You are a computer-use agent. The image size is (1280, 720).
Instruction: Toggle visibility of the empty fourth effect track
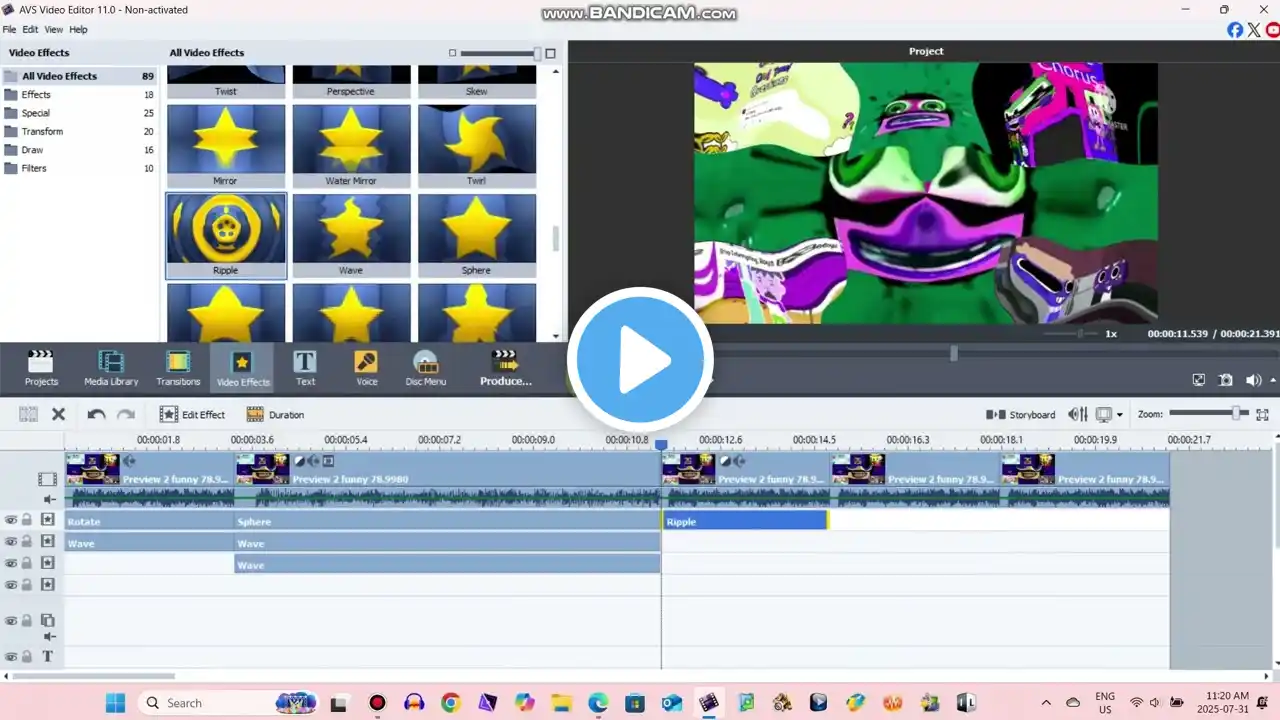pyautogui.click(x=11, y=584)
